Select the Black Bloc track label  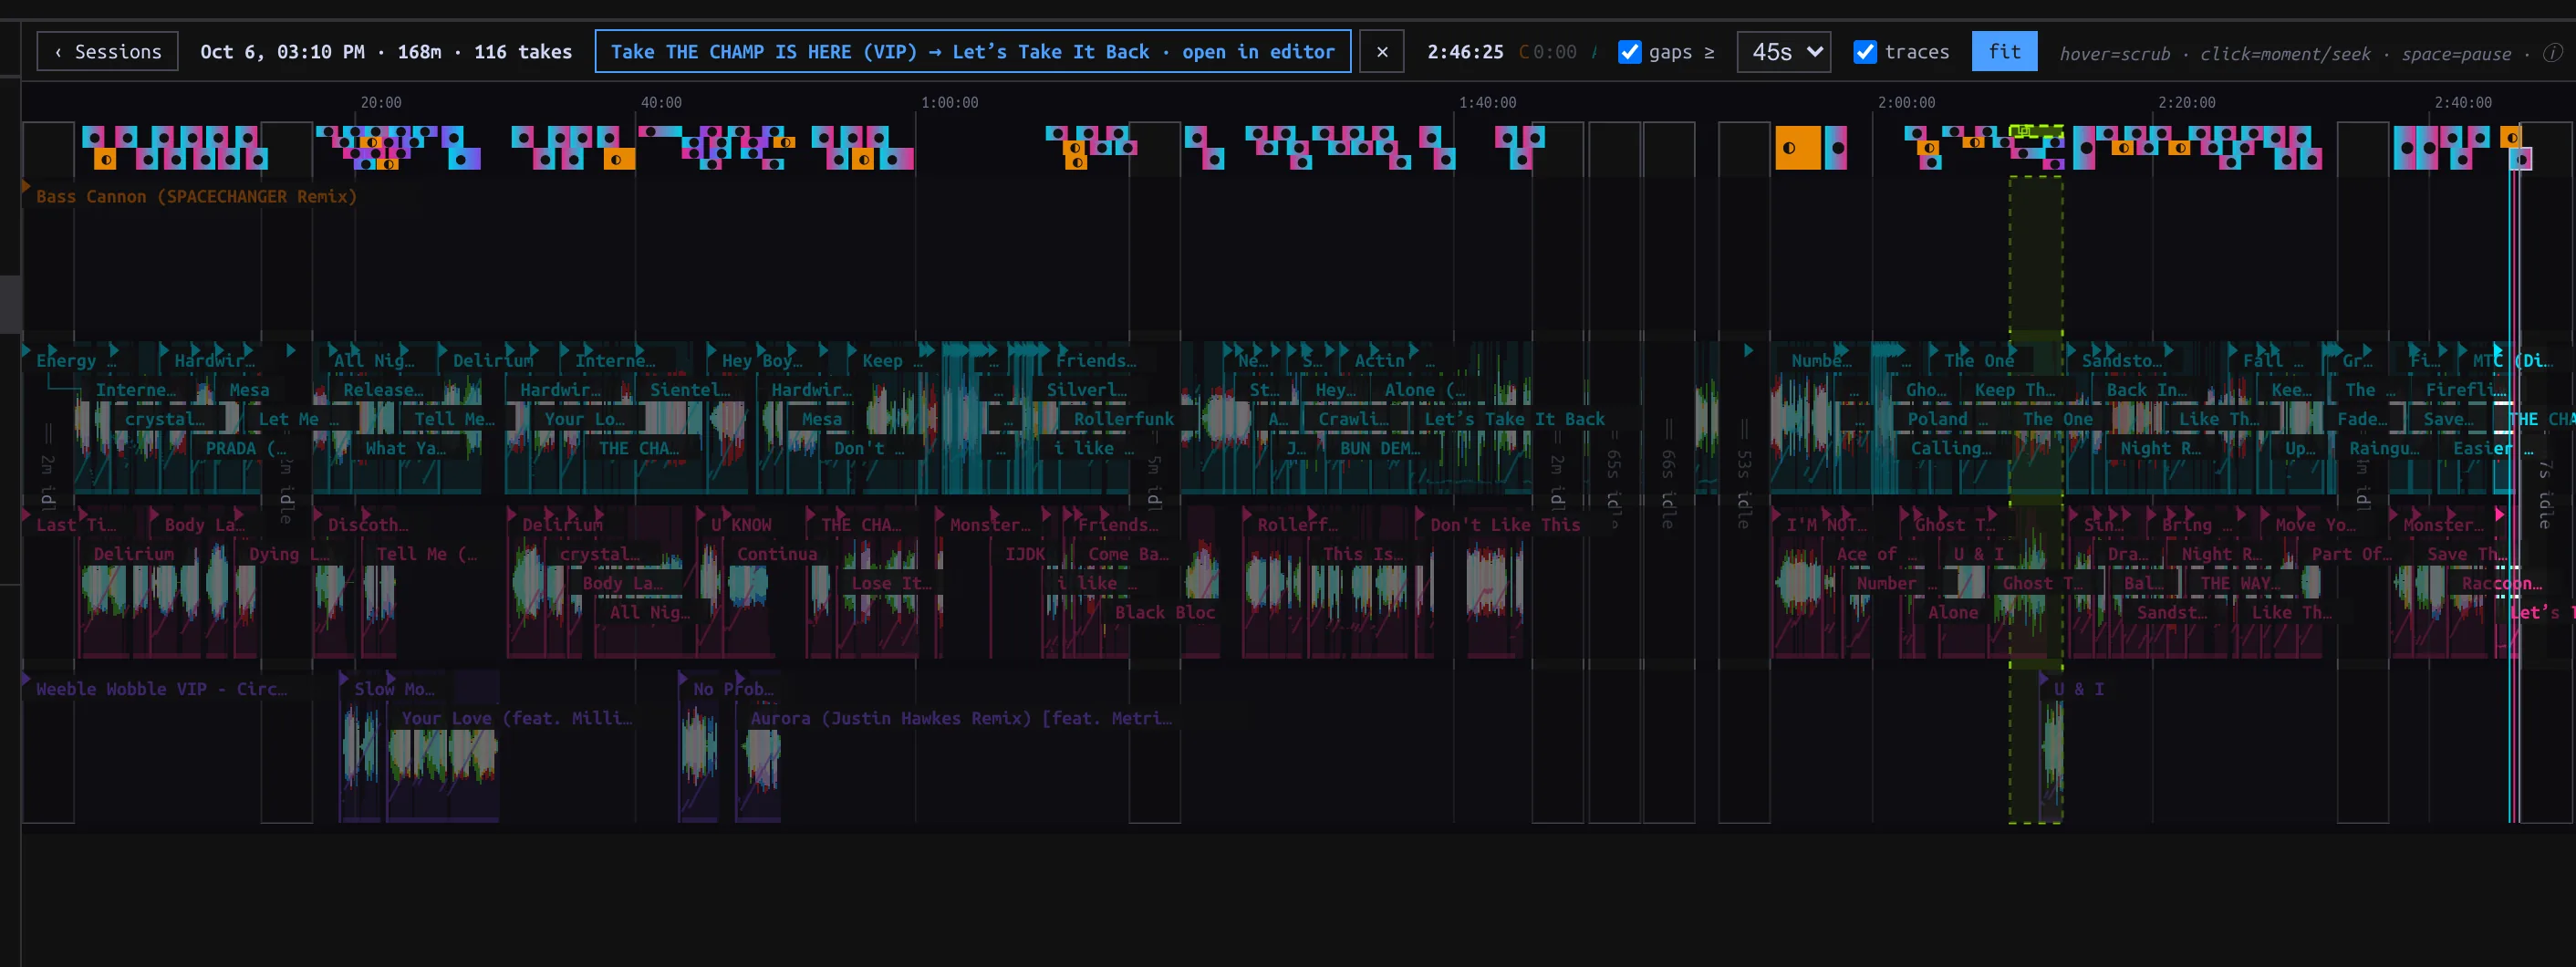pyautogui.click(x=1165, y=612)
